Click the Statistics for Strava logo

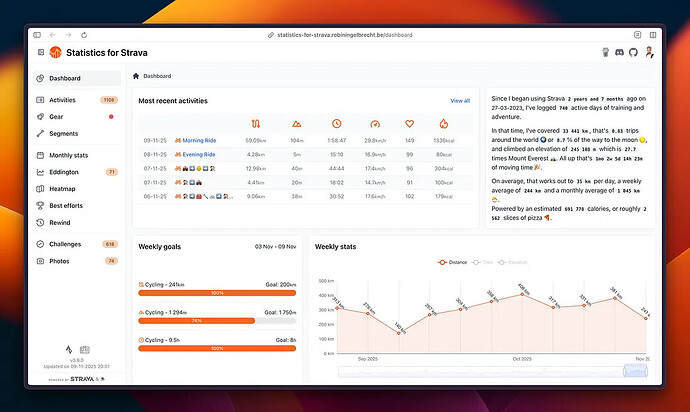[56, 52]
